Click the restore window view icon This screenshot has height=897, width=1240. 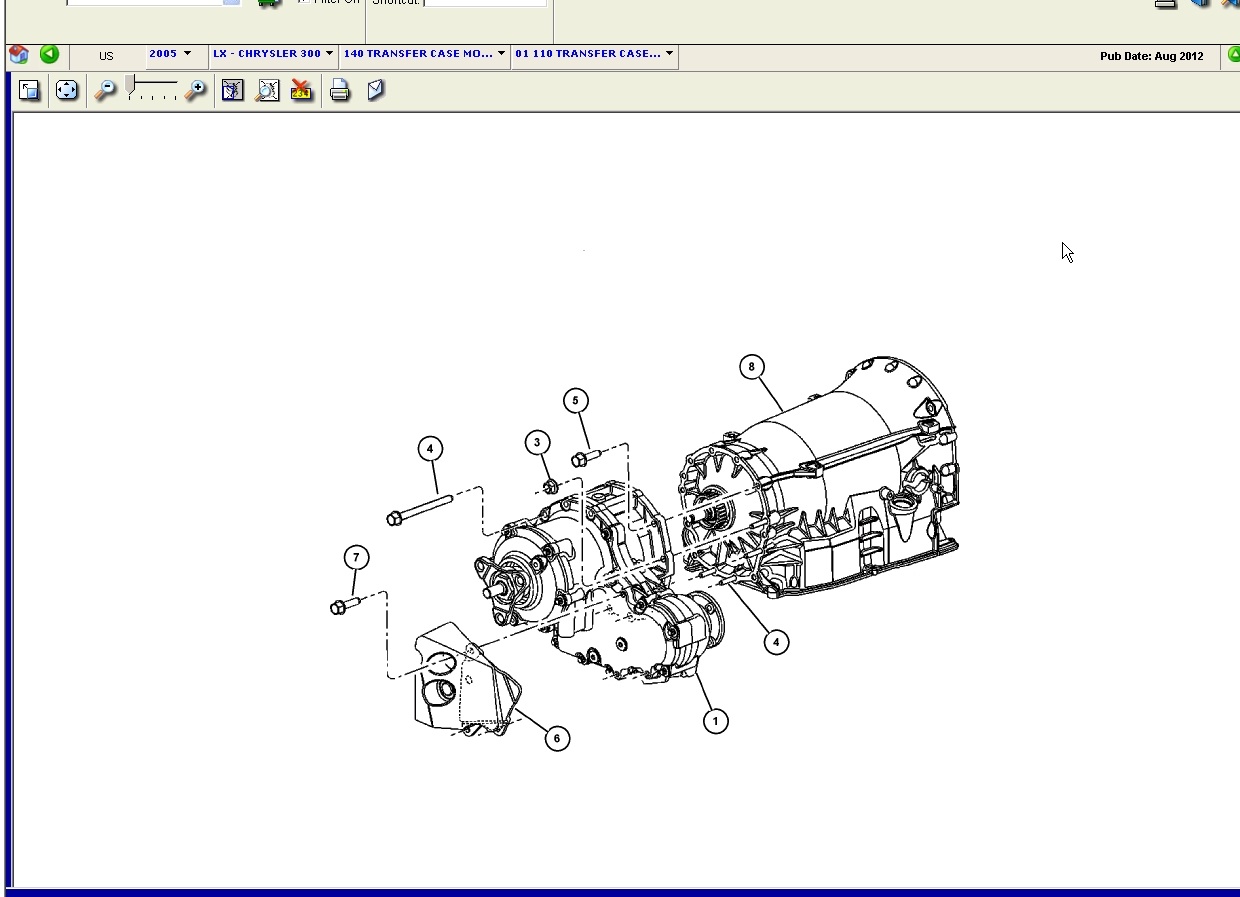click(x=29, y=91)
